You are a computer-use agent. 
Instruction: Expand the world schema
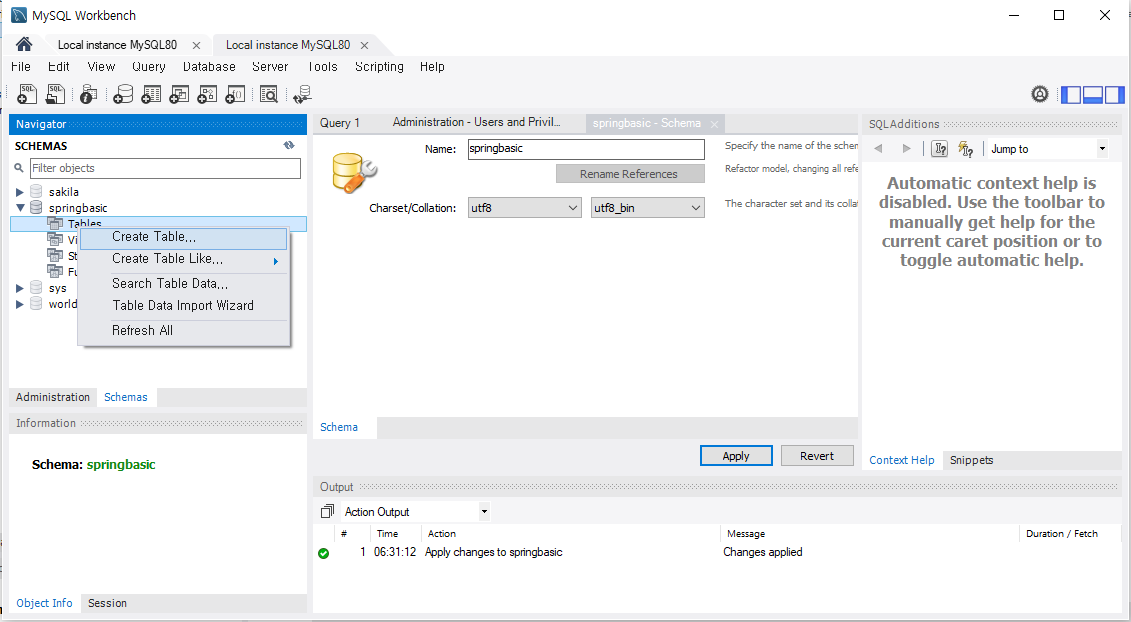[20, 304]
